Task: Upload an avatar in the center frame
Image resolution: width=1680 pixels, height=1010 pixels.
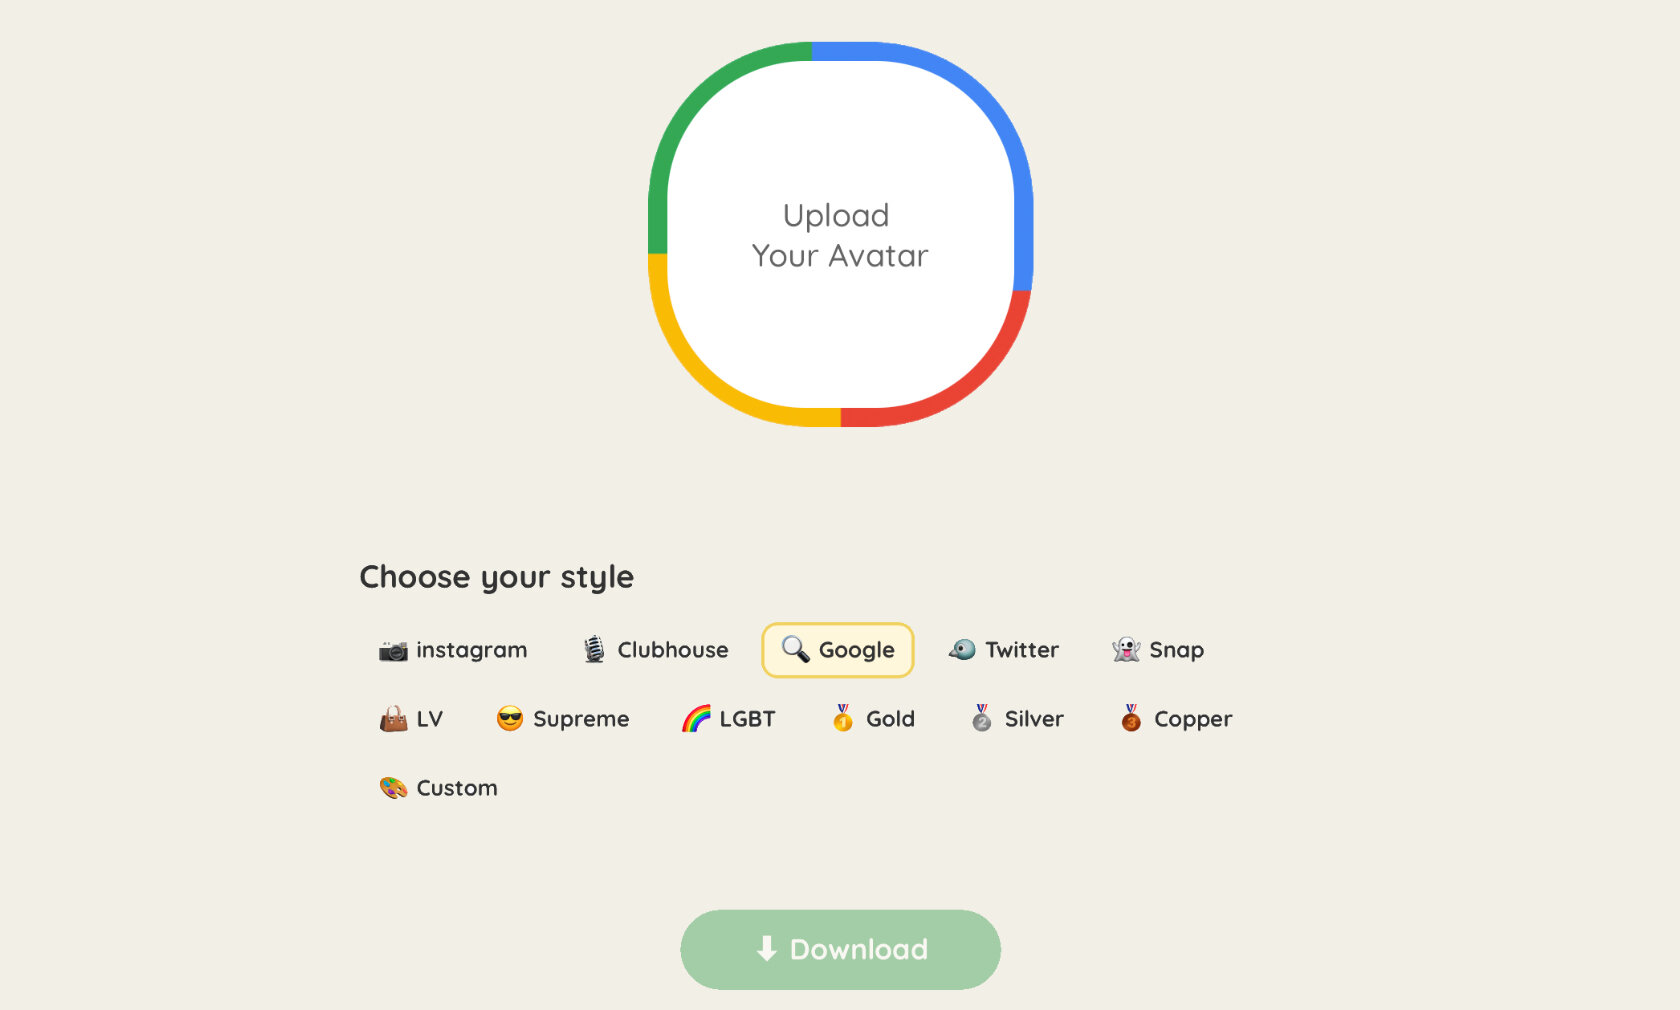Action: (841, 235)
